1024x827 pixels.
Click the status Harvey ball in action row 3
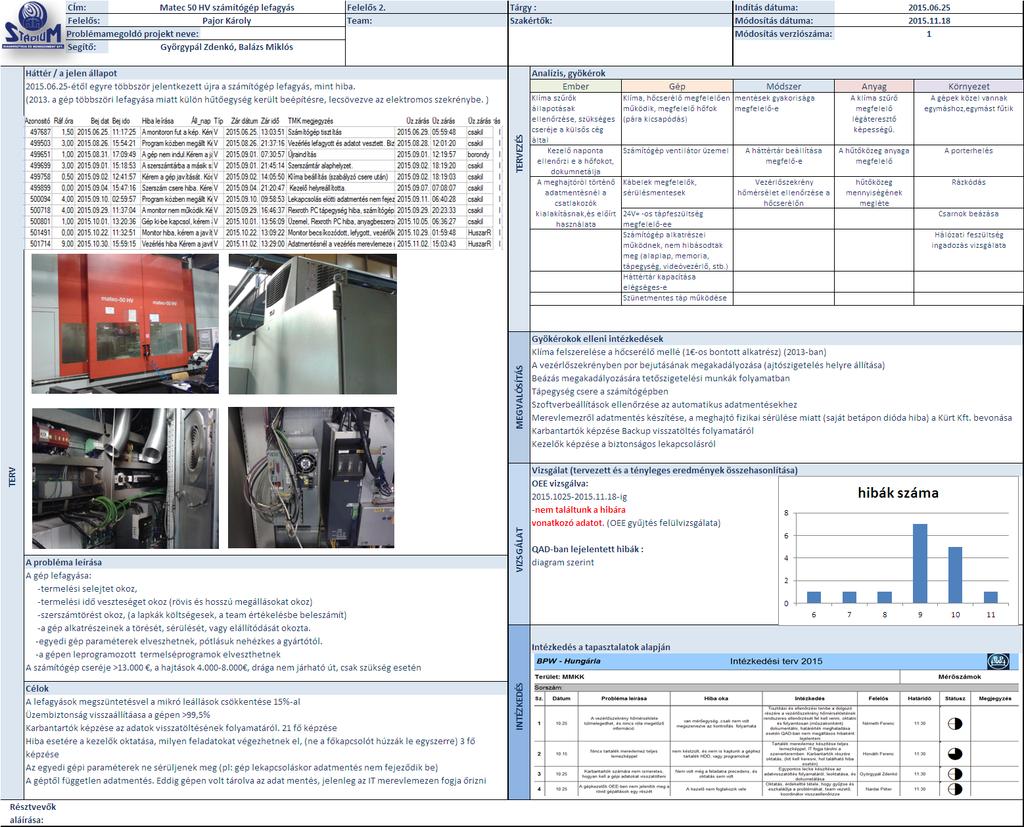[x=954, y=774]
